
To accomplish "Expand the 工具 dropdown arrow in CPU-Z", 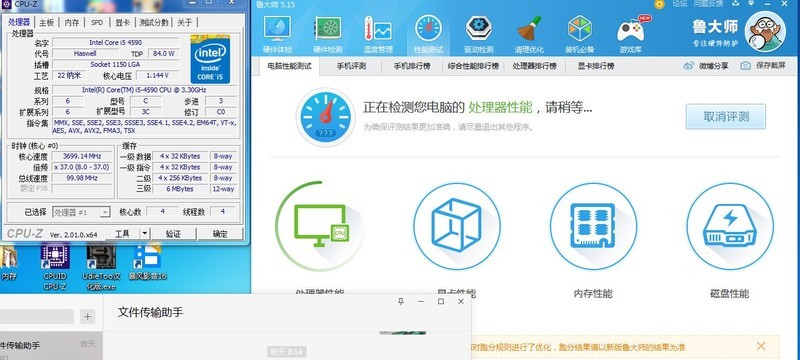I will point(145,234).
